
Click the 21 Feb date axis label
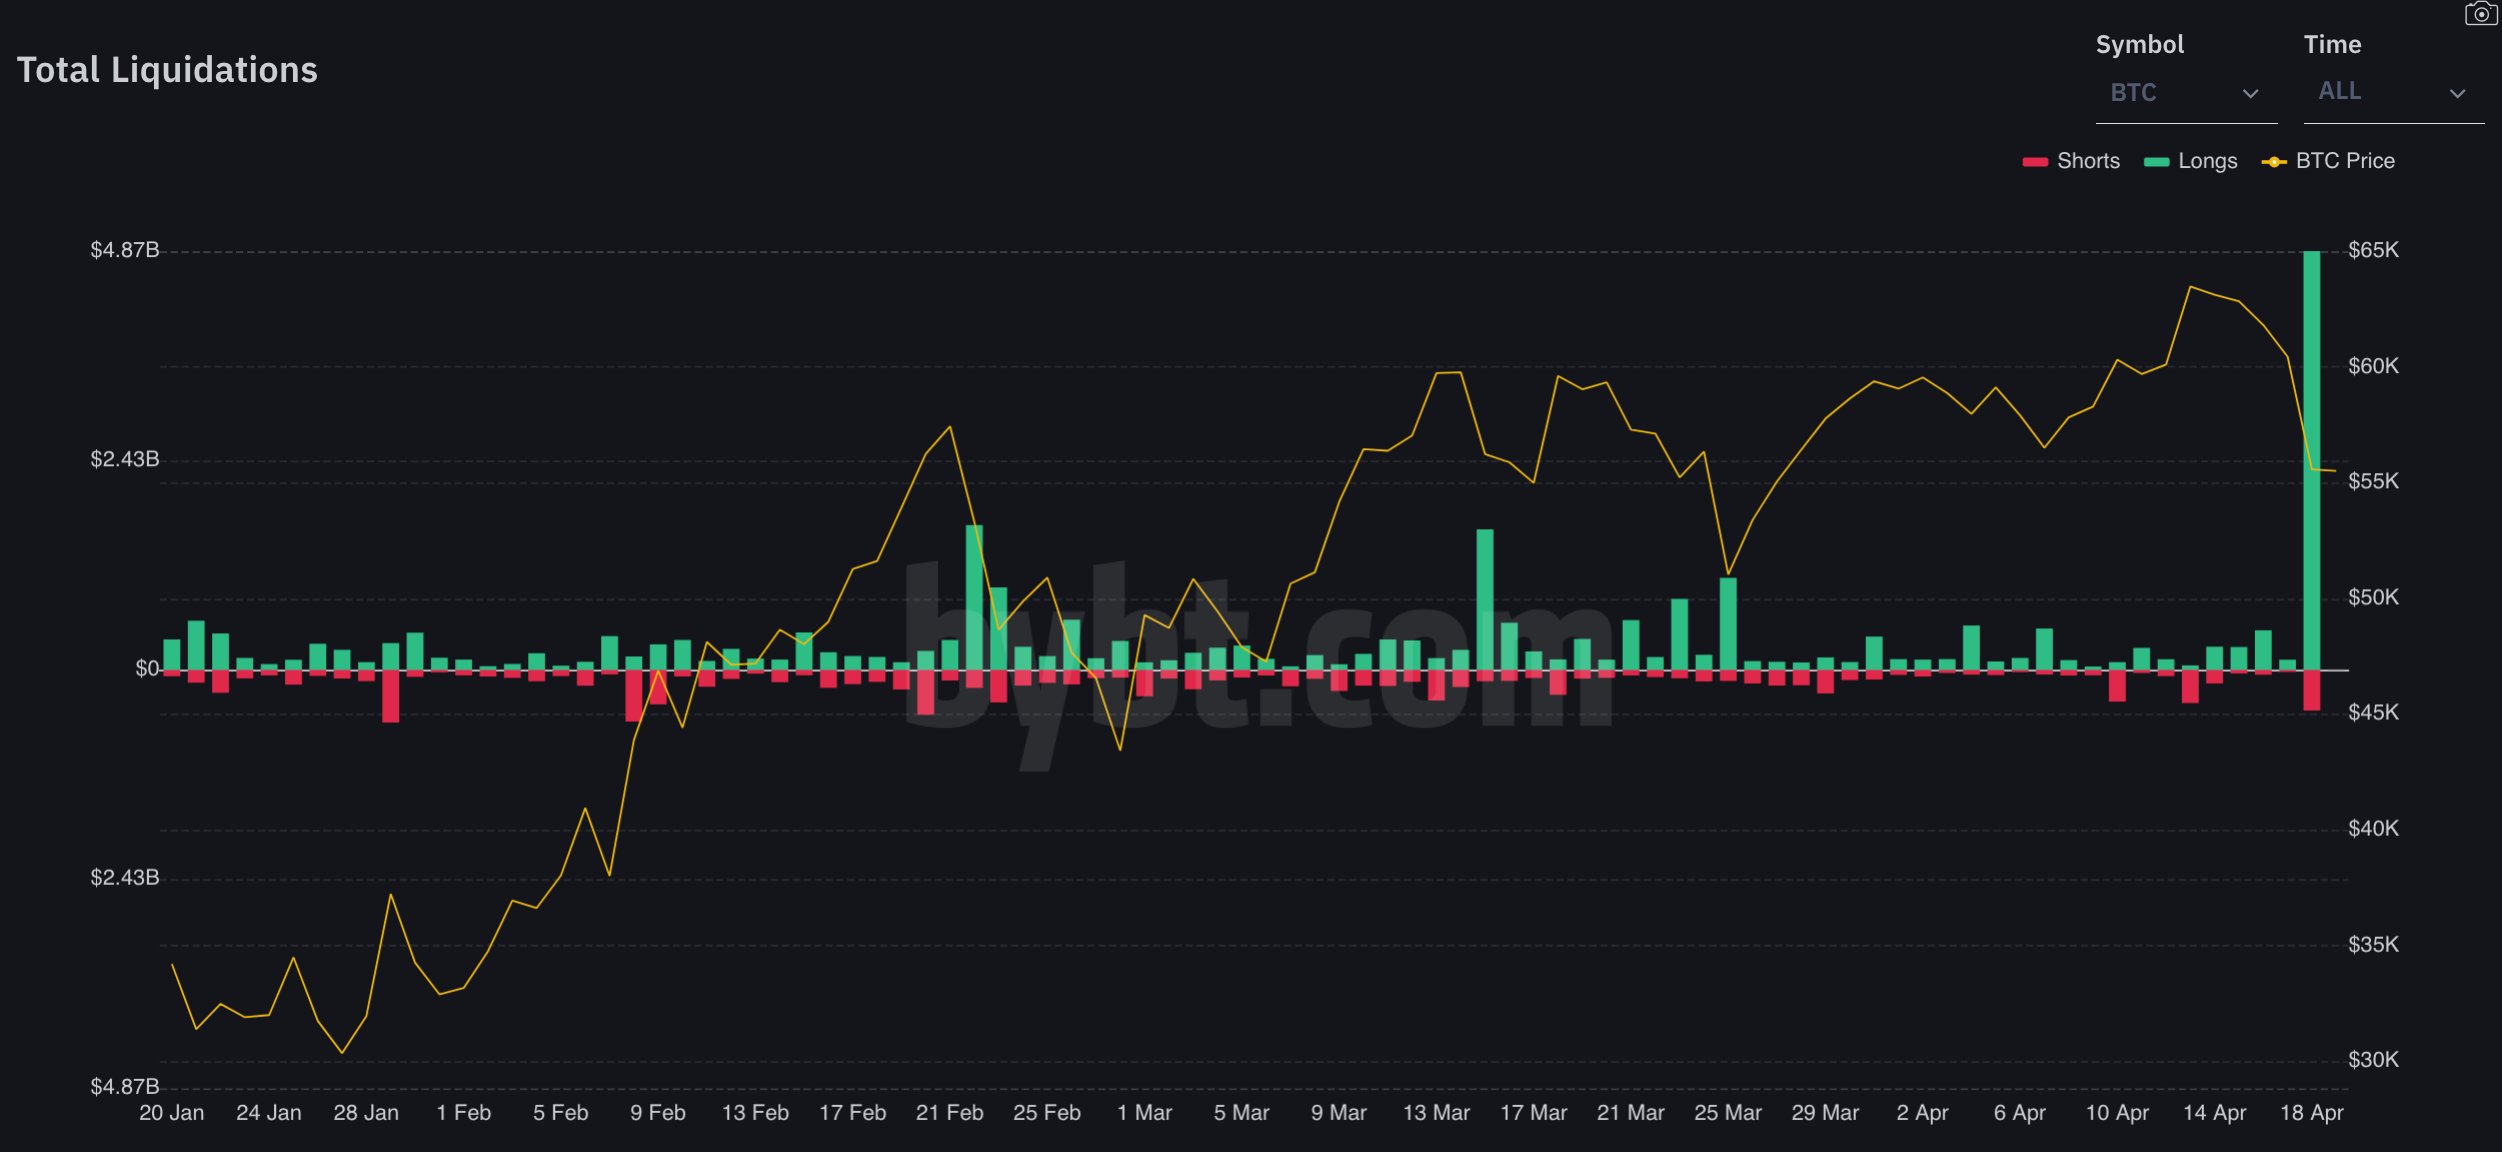point(949,1113)
